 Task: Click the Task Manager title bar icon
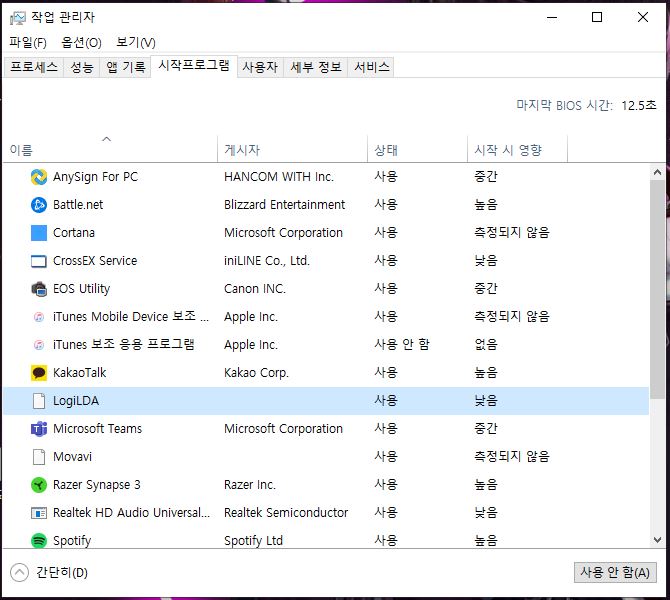tap(18, 18)
